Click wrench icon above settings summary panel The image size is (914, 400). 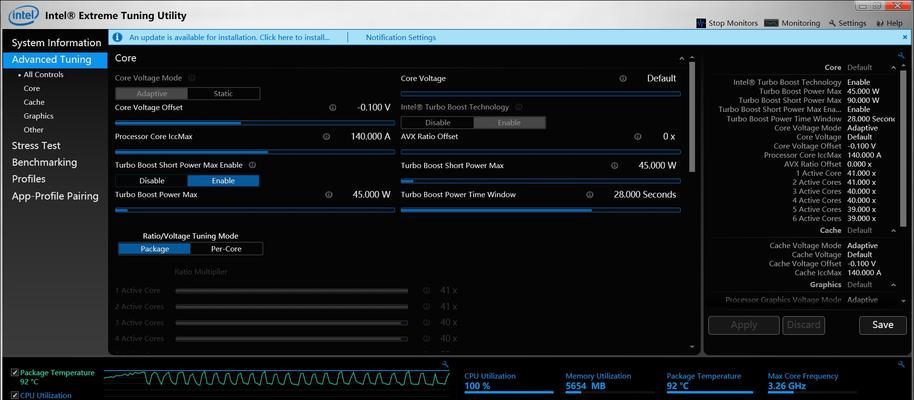point(901,56)
